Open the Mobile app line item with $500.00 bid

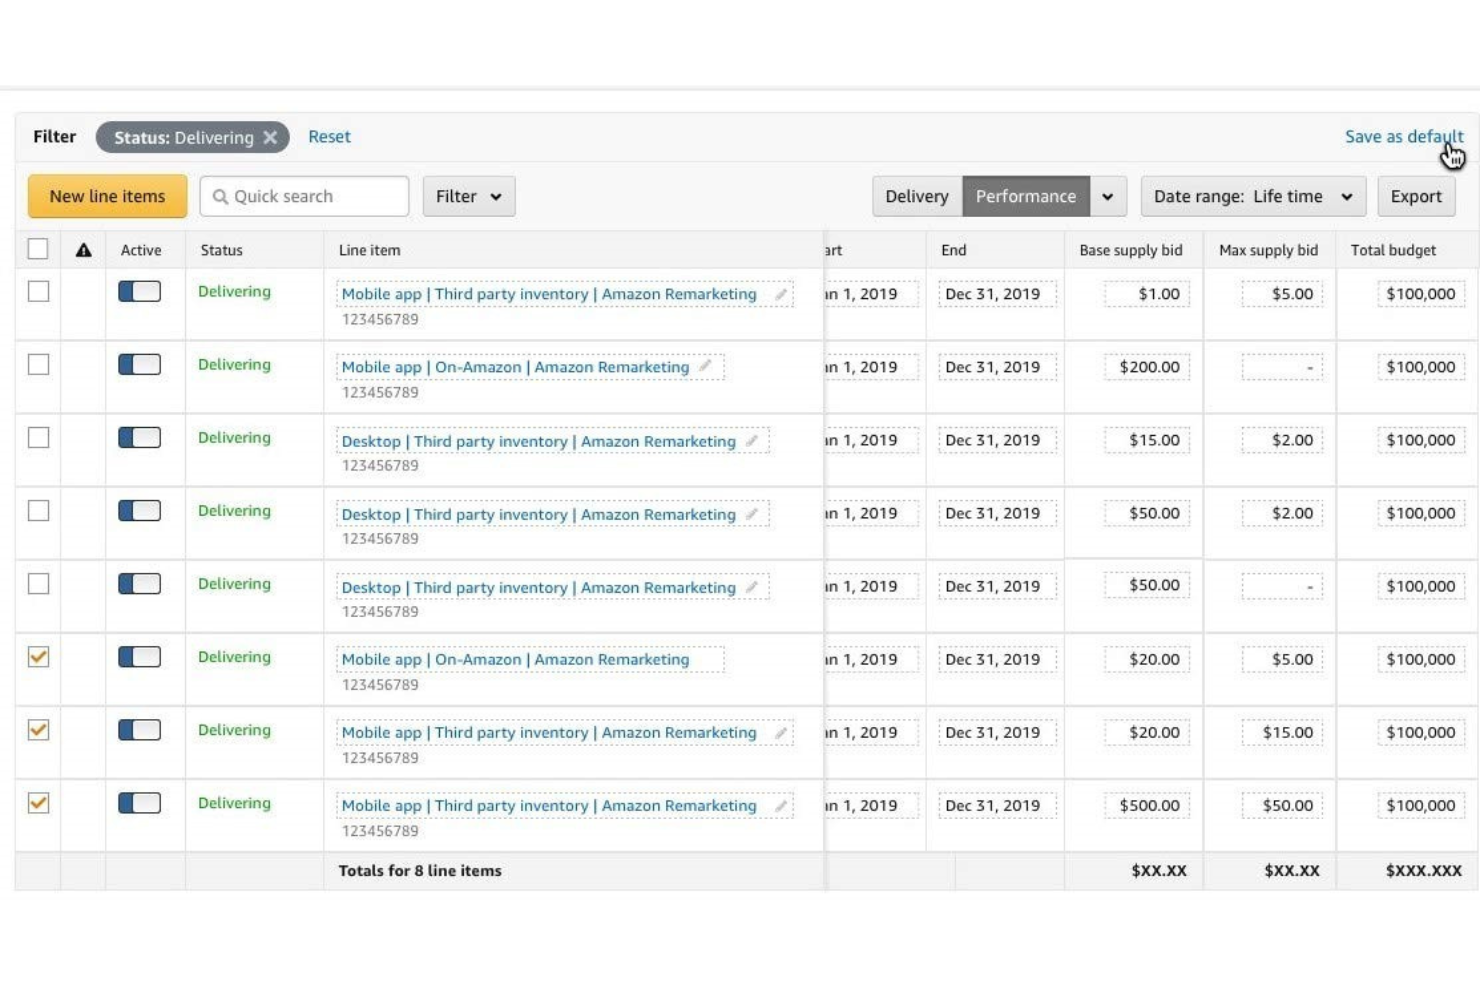[549, 805]
